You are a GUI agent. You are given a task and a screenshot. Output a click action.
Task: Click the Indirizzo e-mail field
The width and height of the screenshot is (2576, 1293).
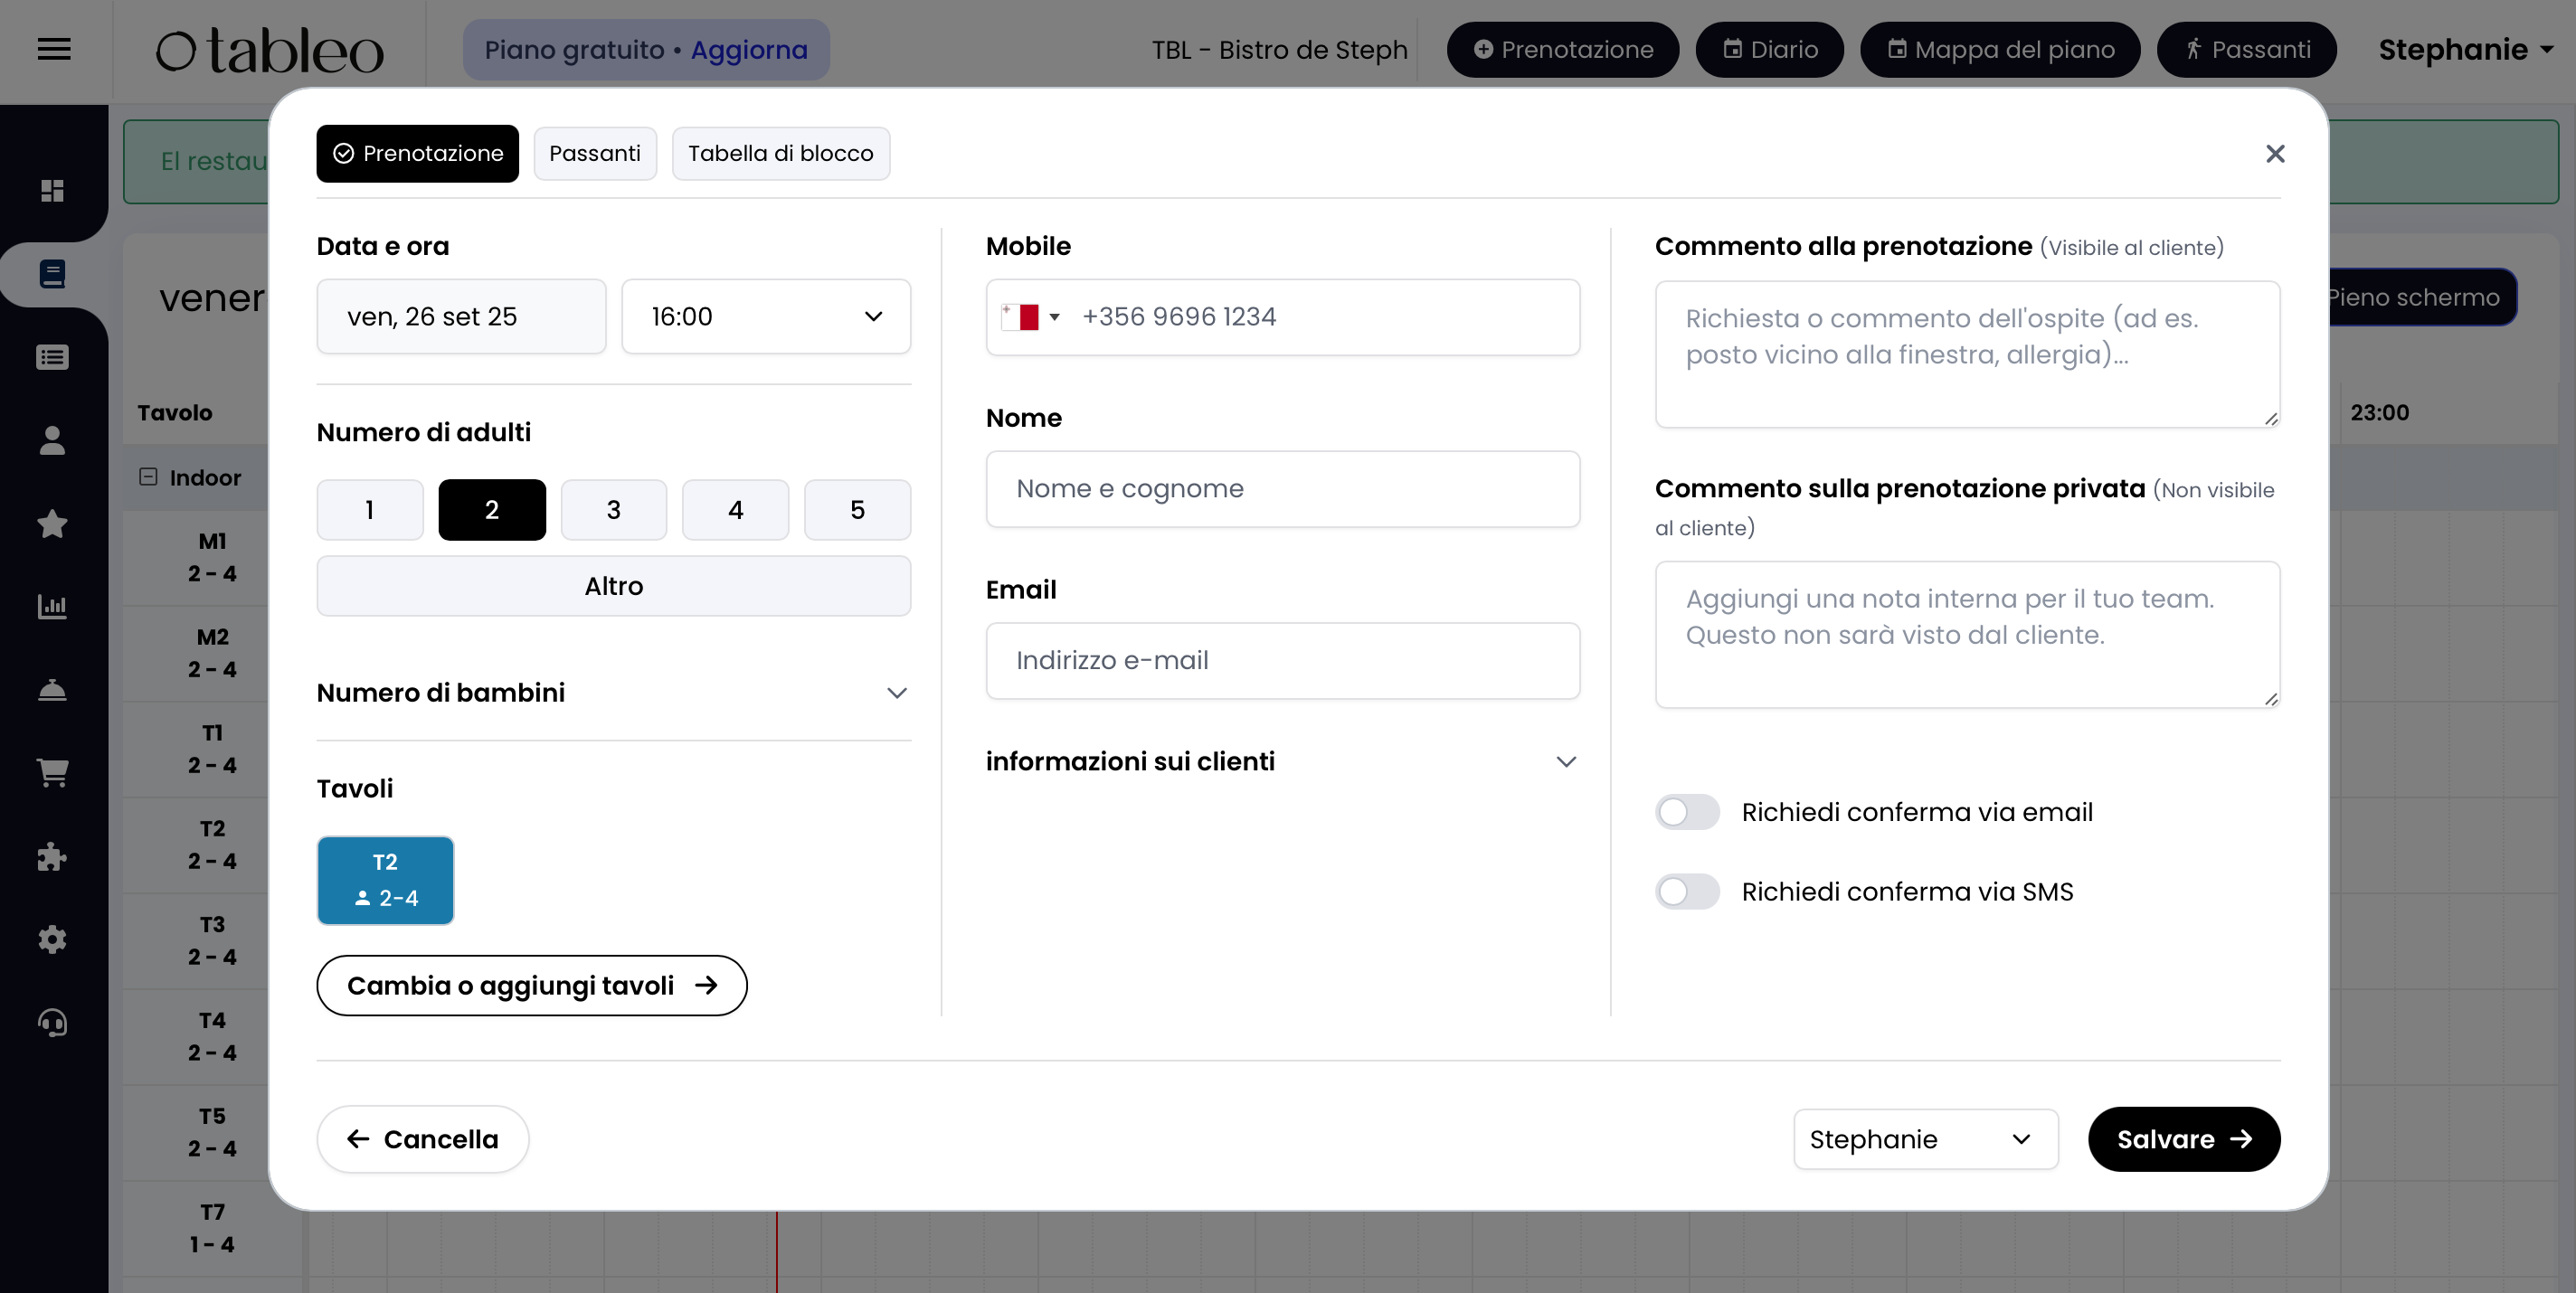tap(1283, 661)
